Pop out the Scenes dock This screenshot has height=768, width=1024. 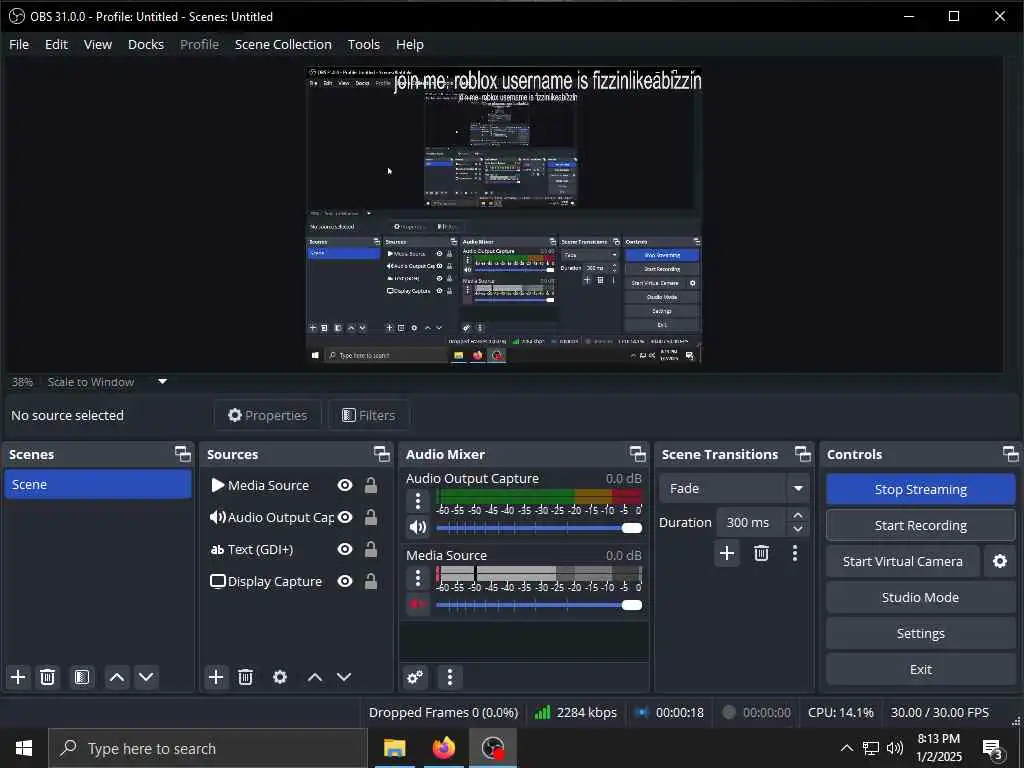tap(183, 454)
